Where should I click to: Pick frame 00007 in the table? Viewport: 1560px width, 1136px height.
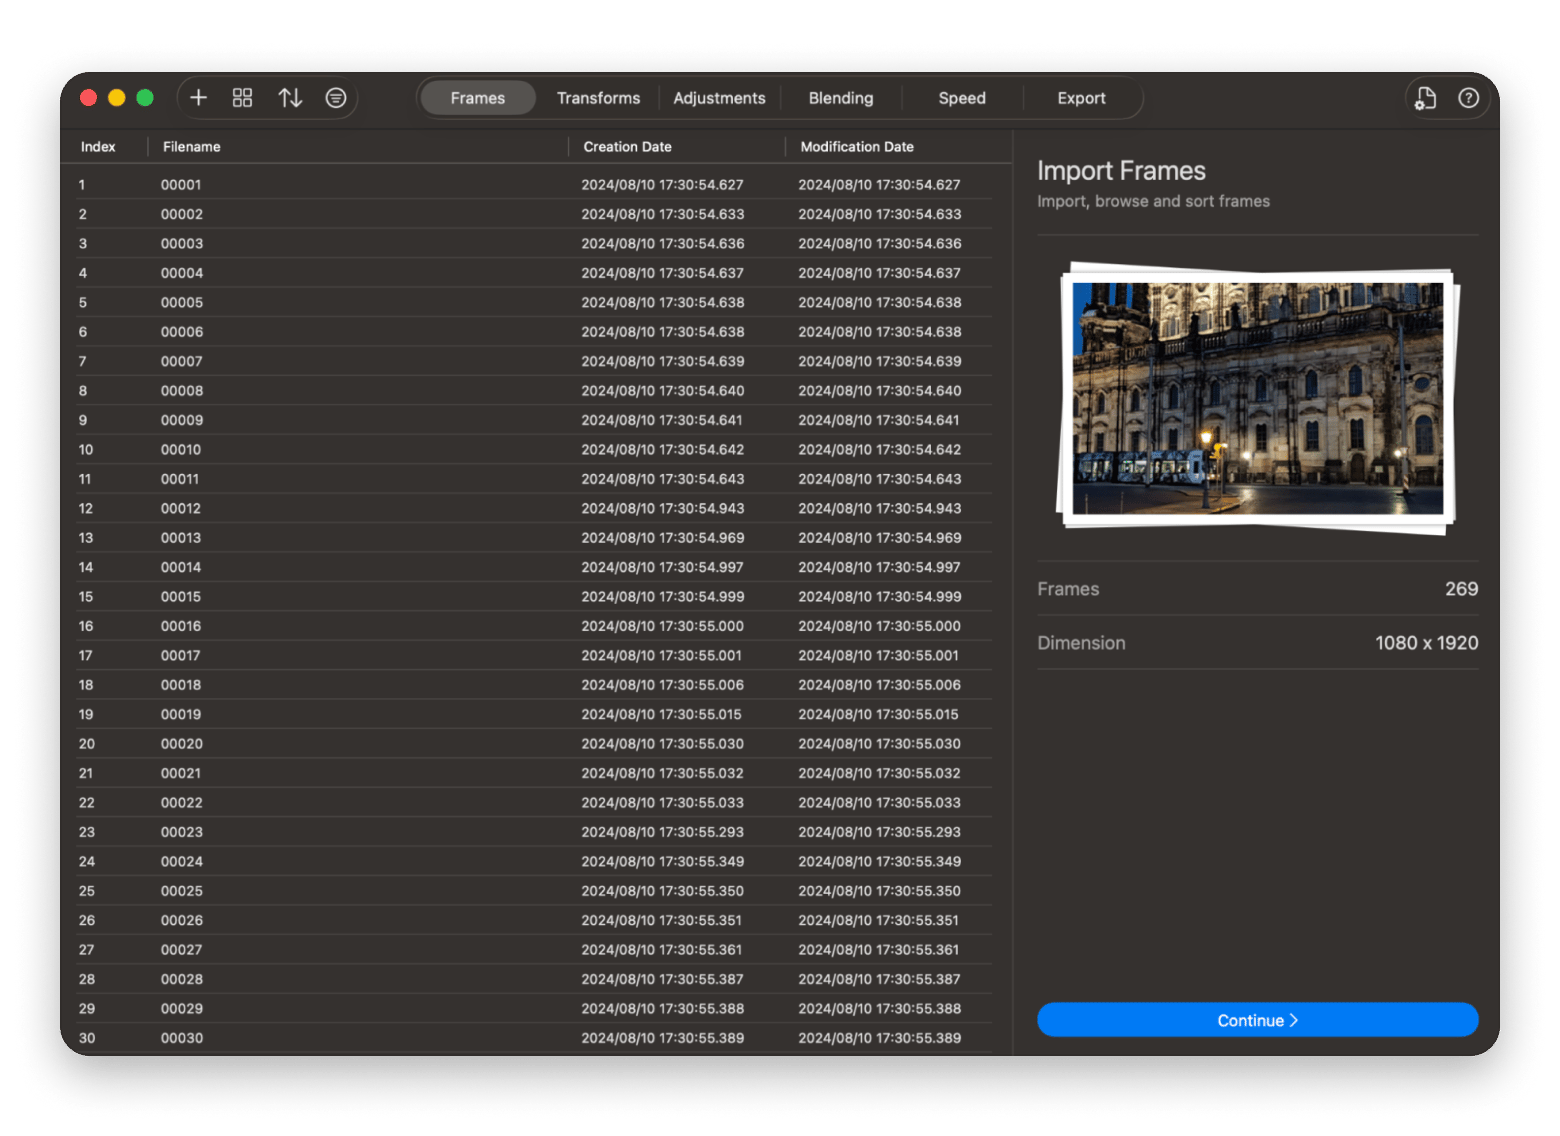pos(535,361)
